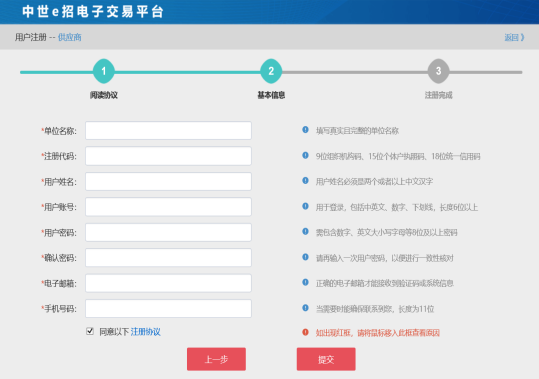Click the hint text starting 用于登录
The height and width of the screenshot is (379, 539).
pos(397,207)
